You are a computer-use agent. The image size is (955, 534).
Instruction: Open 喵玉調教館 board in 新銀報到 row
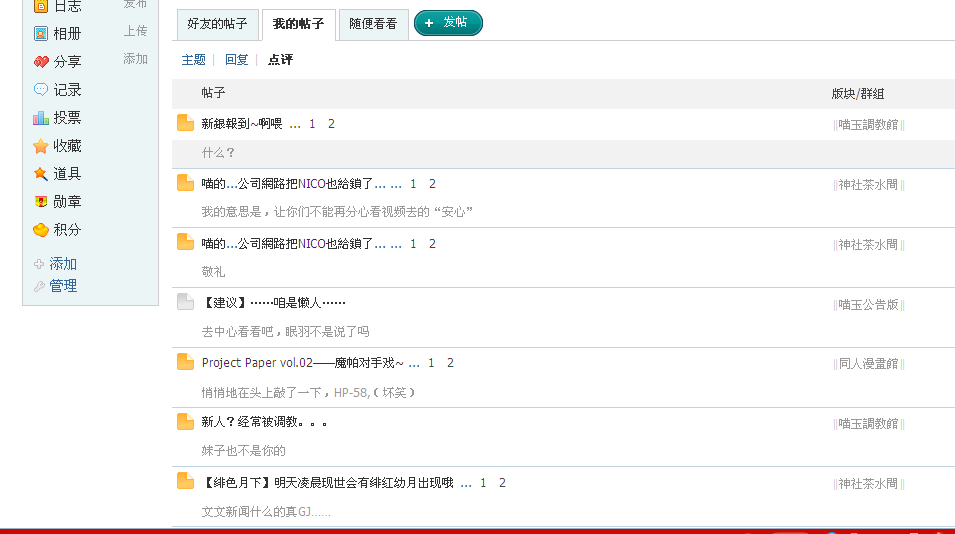tap(868, 125)
